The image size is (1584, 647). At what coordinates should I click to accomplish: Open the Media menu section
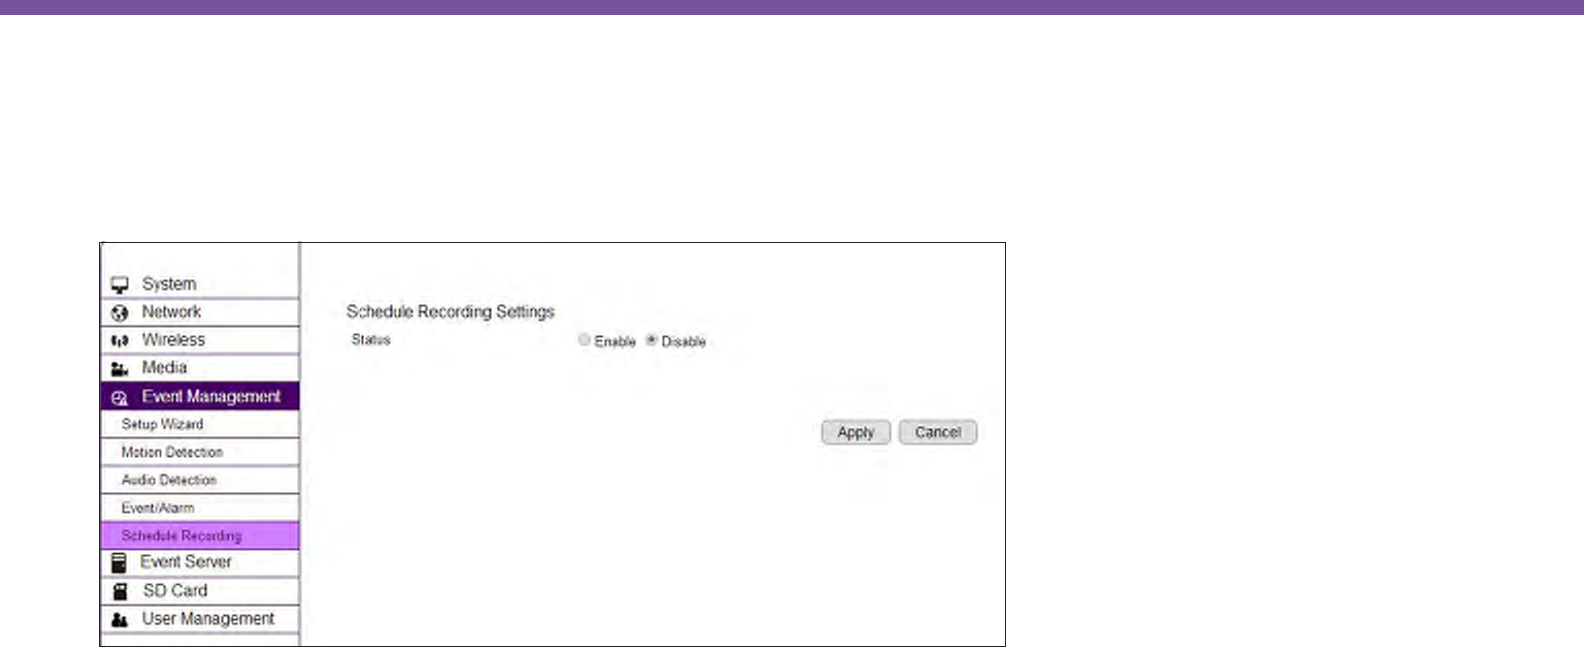click(x=200, y=368)
